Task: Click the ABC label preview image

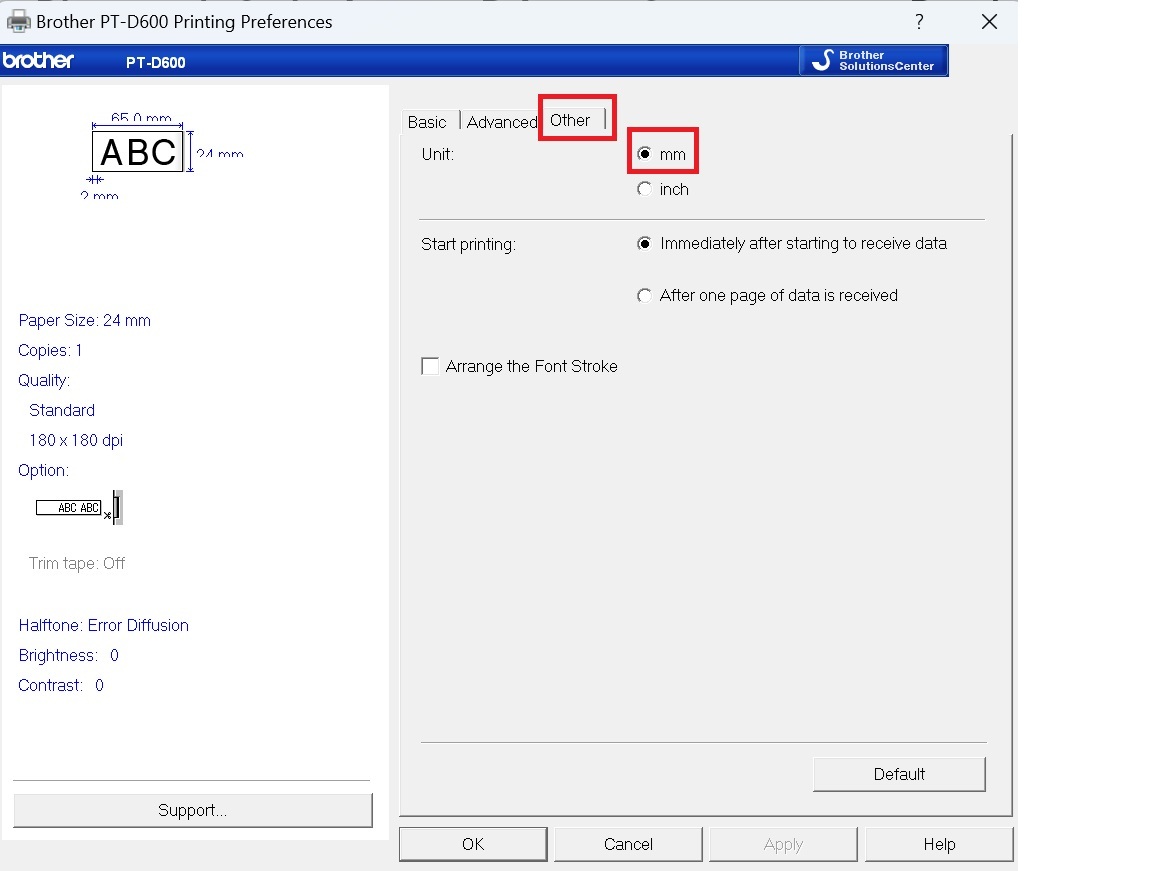Action: (x=138, y=152)
